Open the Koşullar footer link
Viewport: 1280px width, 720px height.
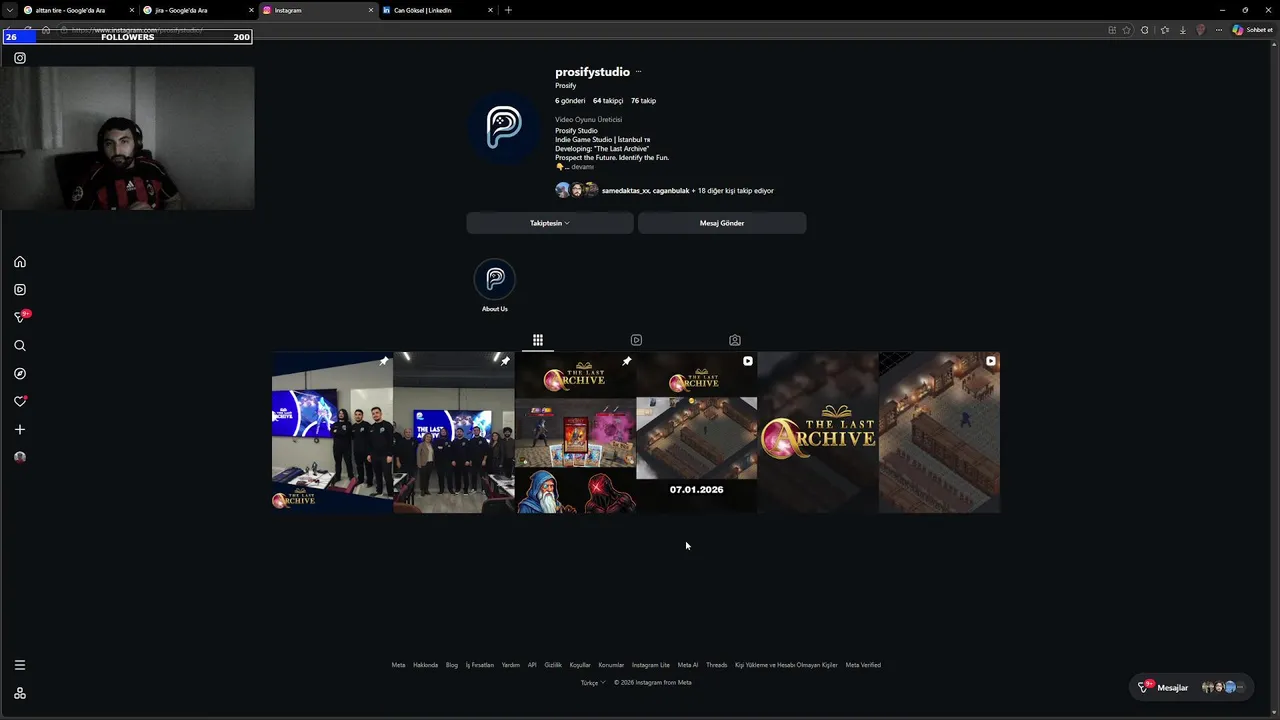(x=580, y=665)
